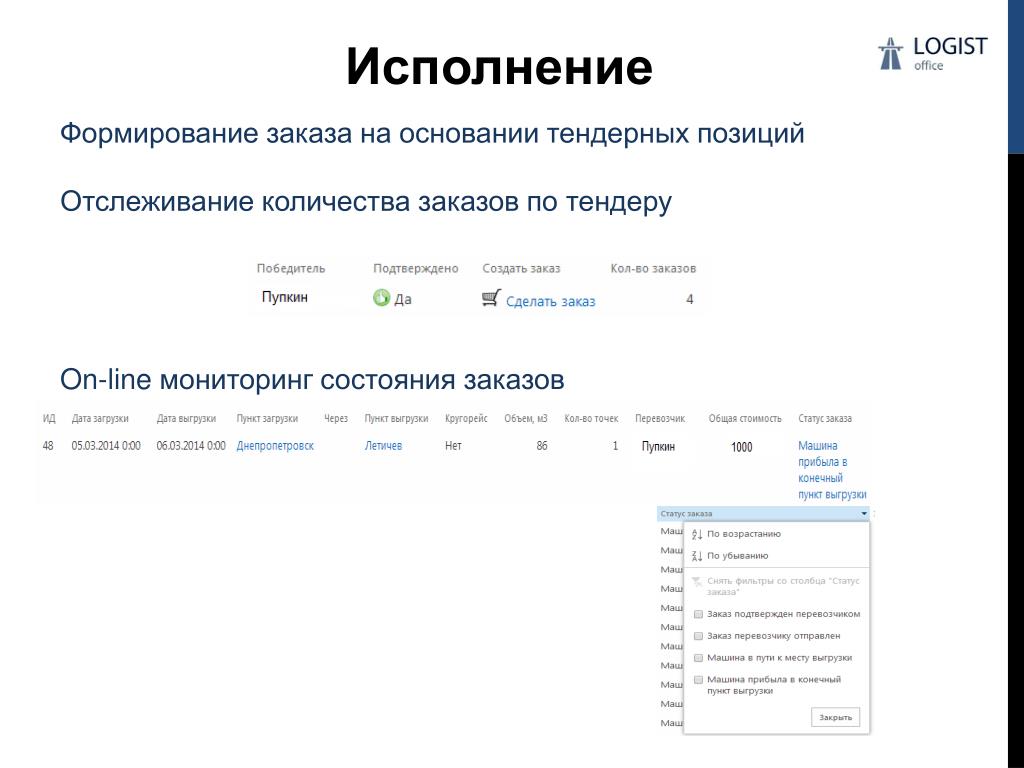Screen dimensions: 1024x768
Task: Click the Logist office logo
Action: tap(933, 54)
